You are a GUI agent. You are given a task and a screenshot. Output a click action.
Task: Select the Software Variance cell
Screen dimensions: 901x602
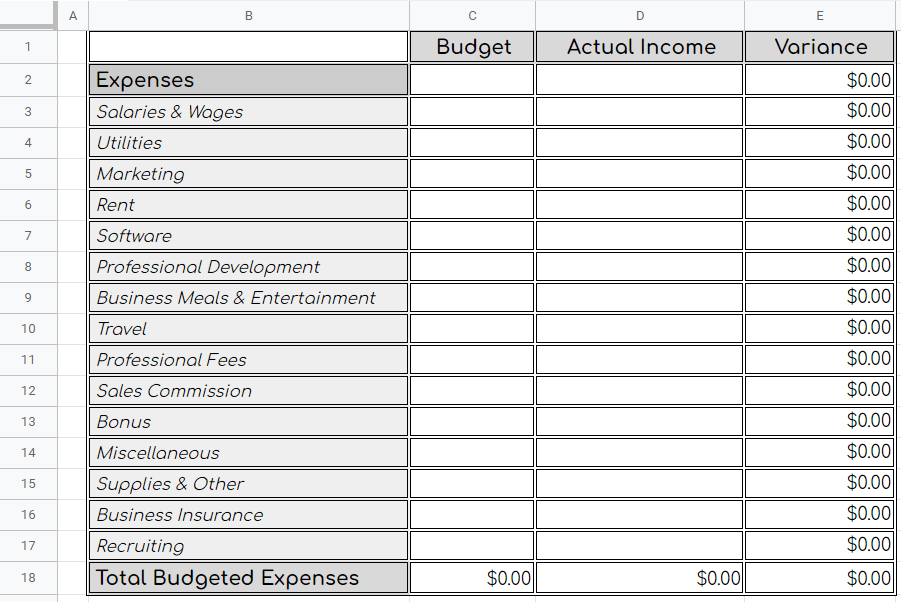pyautogui.click(x=820, y=235)
